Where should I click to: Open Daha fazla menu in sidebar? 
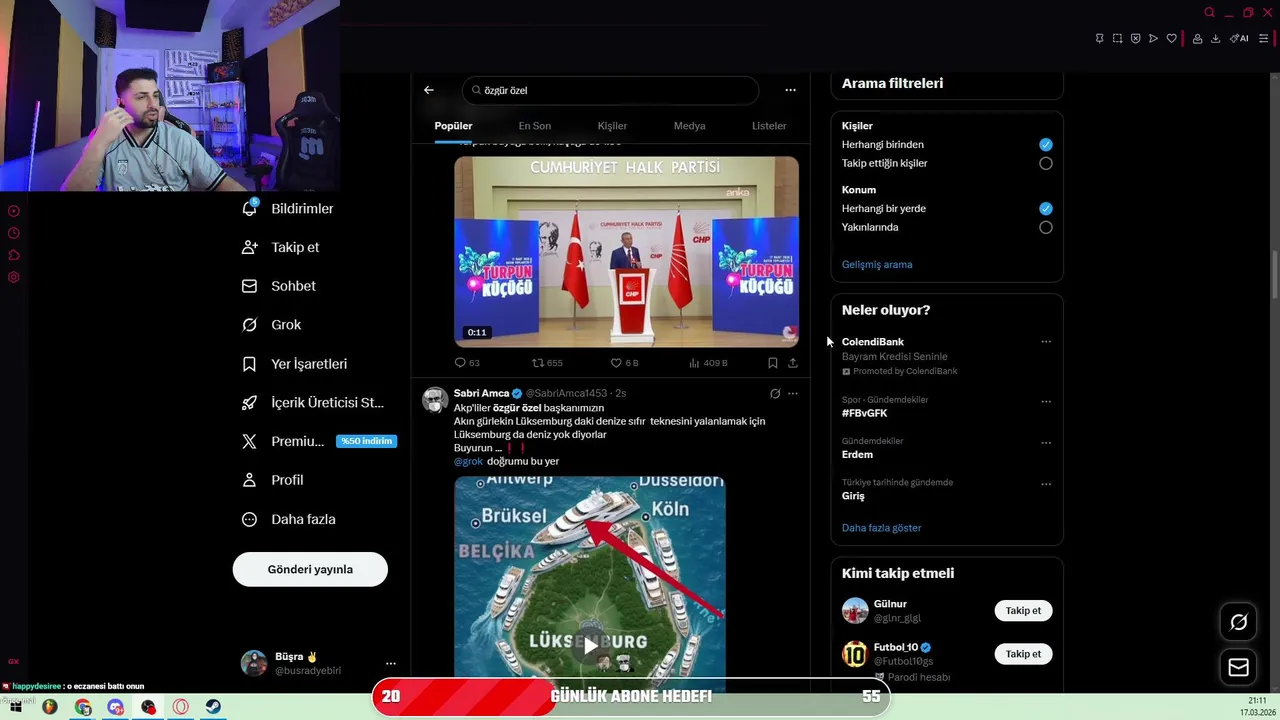[289, 519]
